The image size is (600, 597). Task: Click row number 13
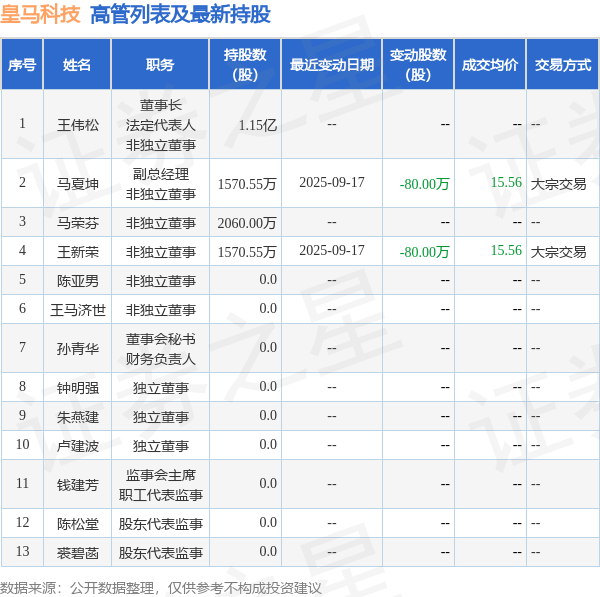tap(23, 551)
